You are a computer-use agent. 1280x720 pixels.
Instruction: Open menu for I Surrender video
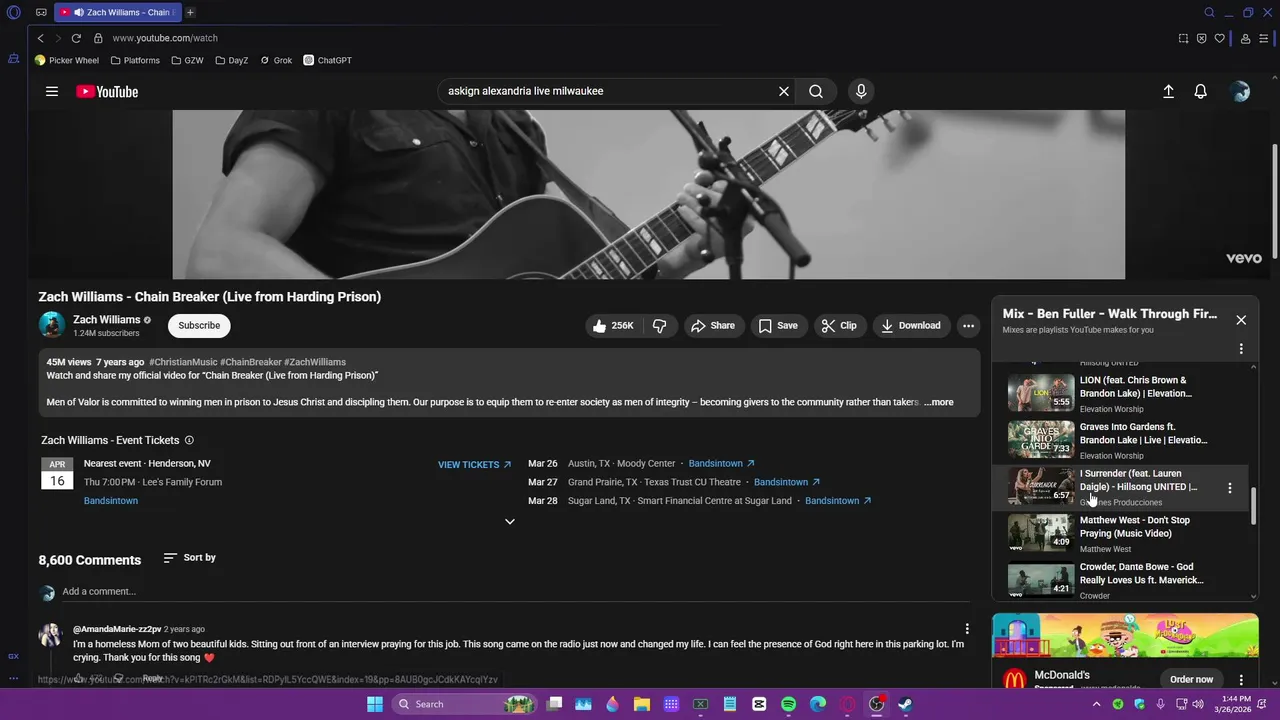point(1230,488)
